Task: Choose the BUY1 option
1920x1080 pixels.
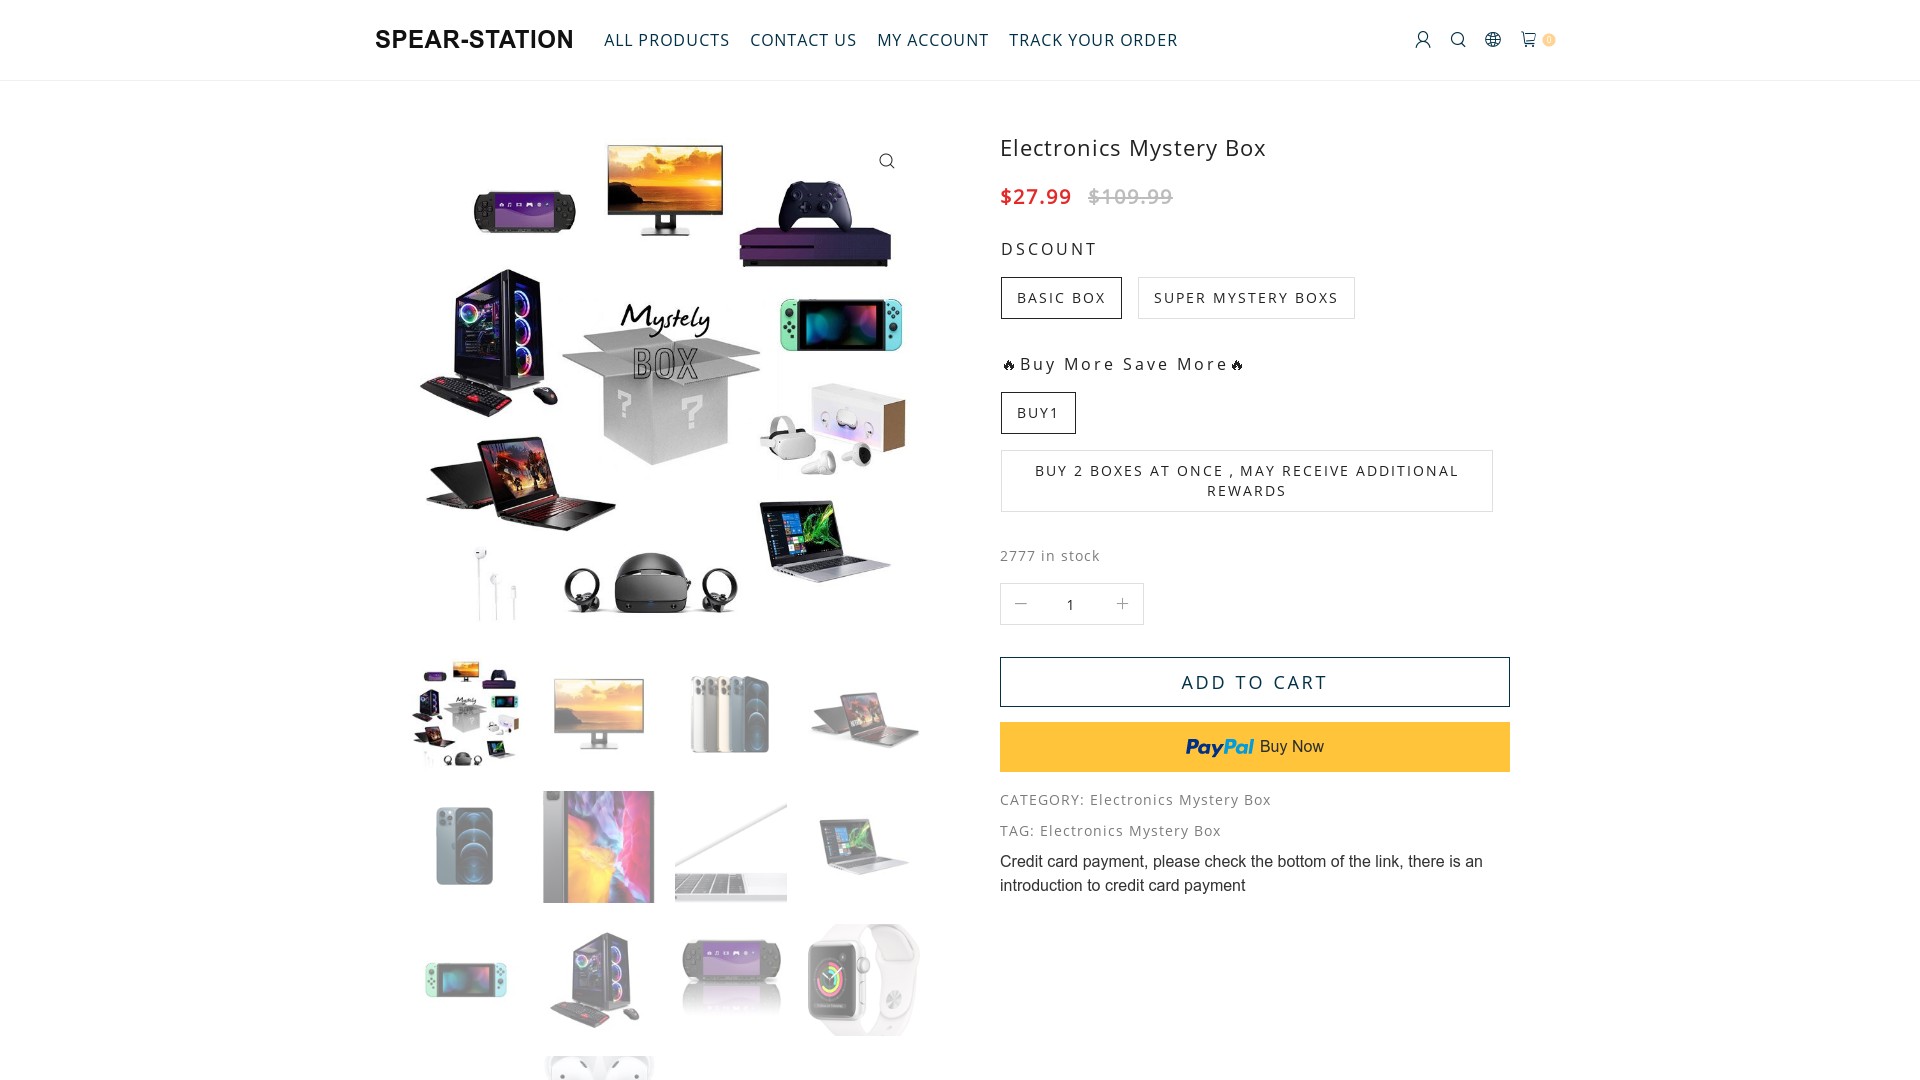Action: point(1038,413)
